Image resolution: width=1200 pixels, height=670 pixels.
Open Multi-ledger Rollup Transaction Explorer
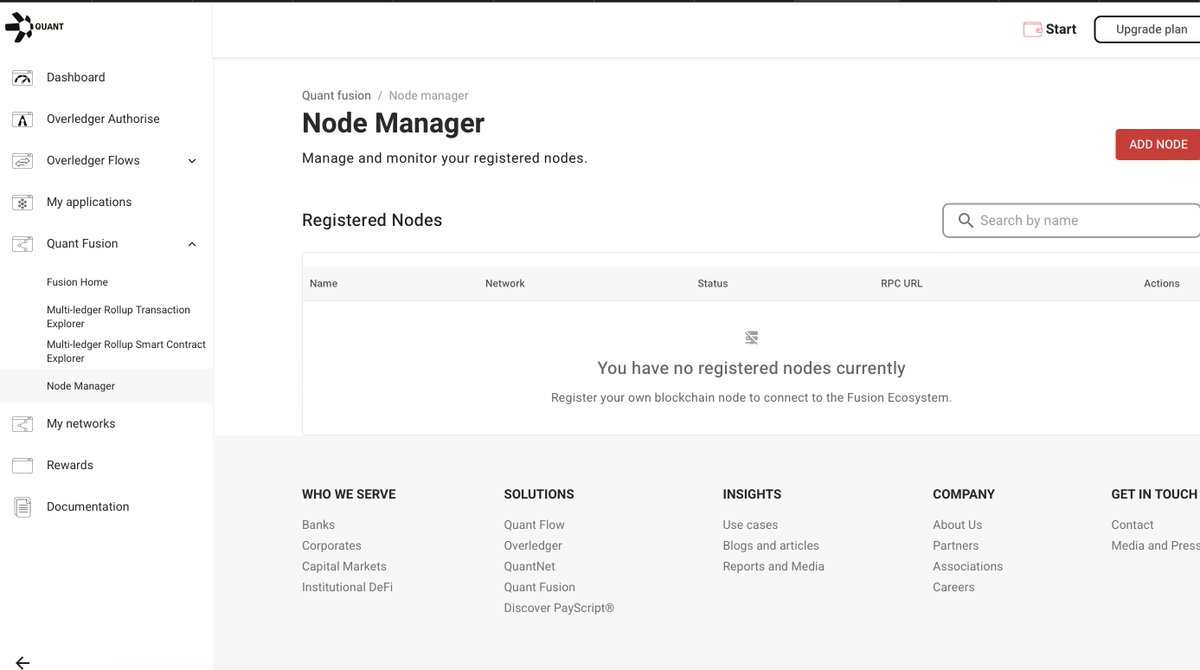(x=118, y=316)
